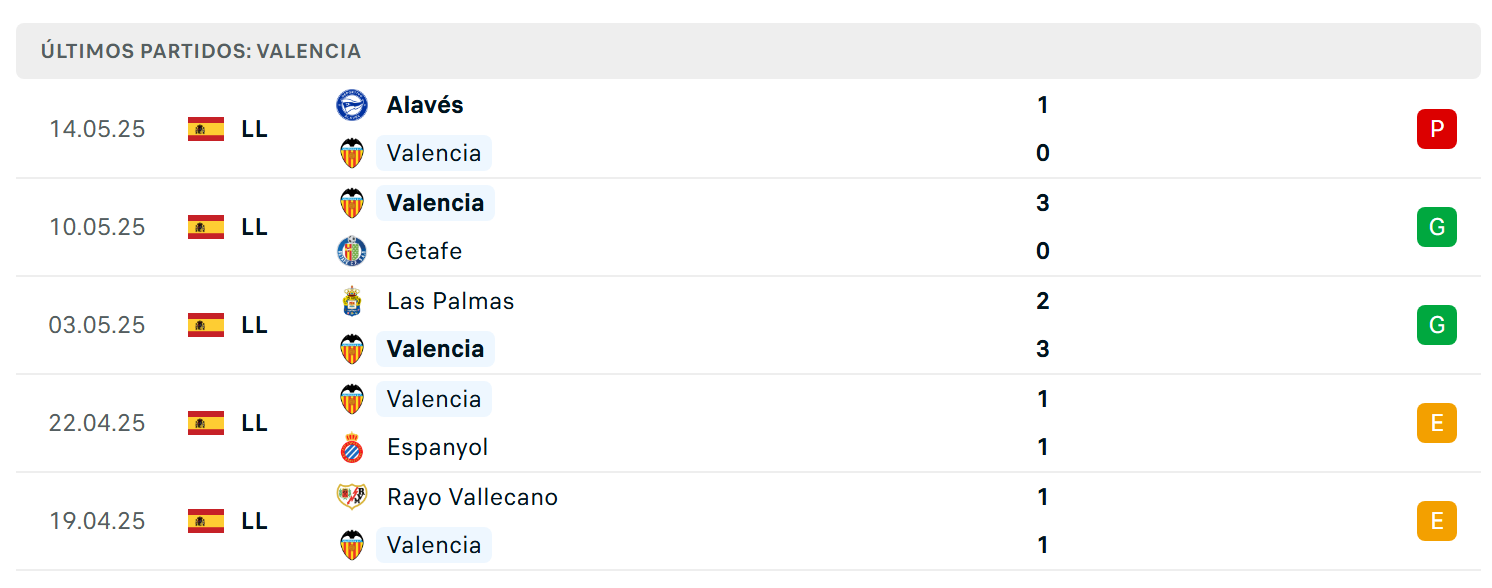1492x588 pixels.
Task: Click the Getafe team crest
Action: tap(352, 251)
